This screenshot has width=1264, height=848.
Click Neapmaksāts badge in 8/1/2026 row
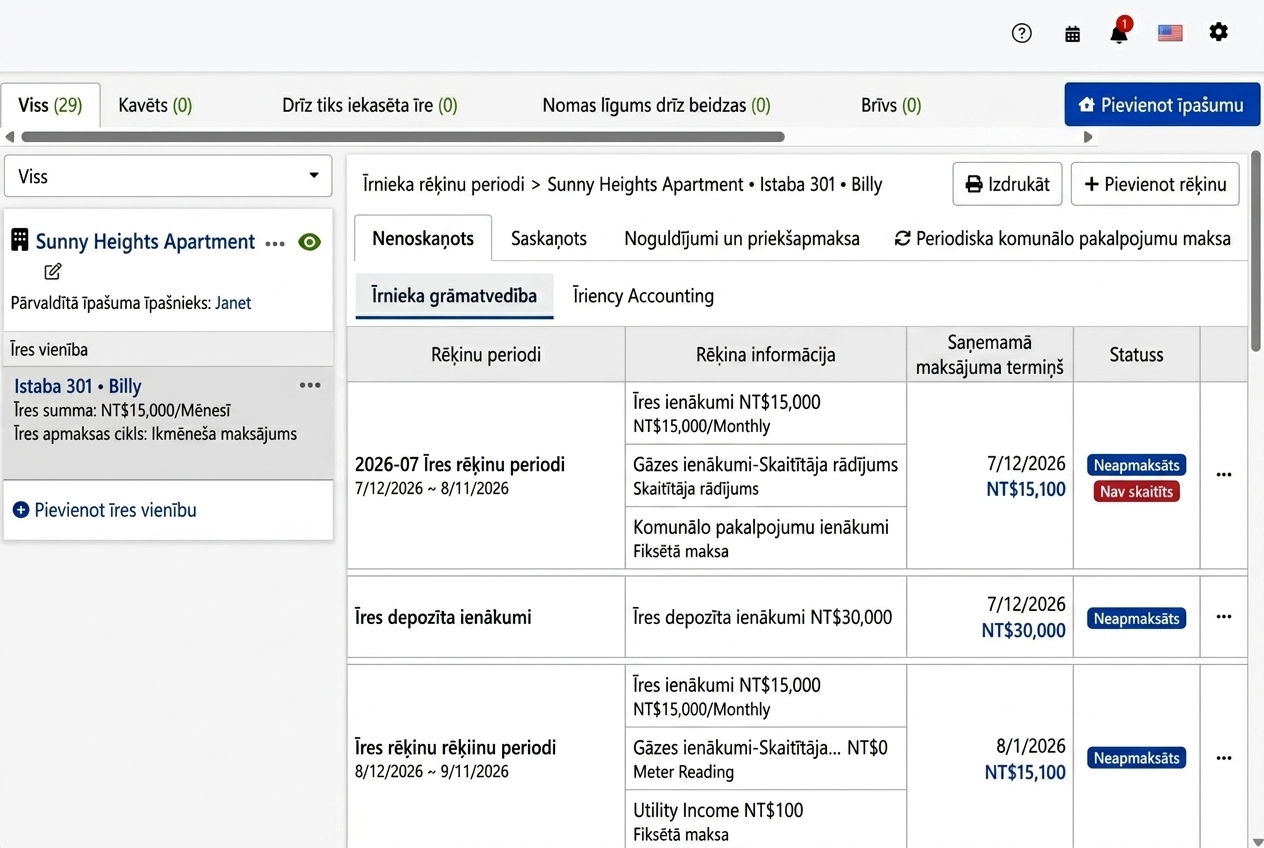[x=1136, y=758]
